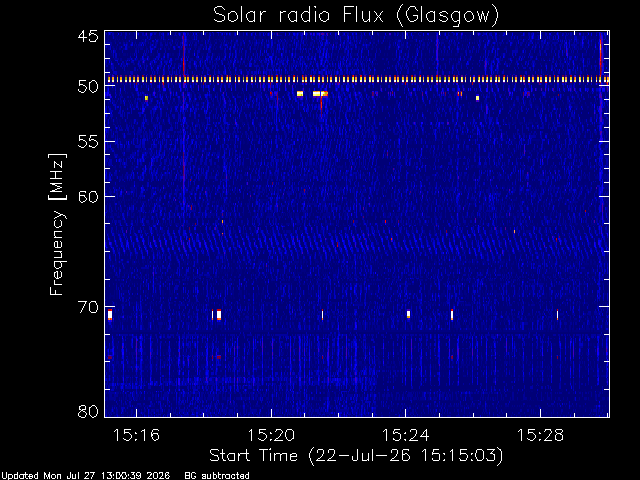Viewport: 640px width, 480px height.
Task: Click the 80 MHz frequency axis label
Action: click(x=88, y=411)
